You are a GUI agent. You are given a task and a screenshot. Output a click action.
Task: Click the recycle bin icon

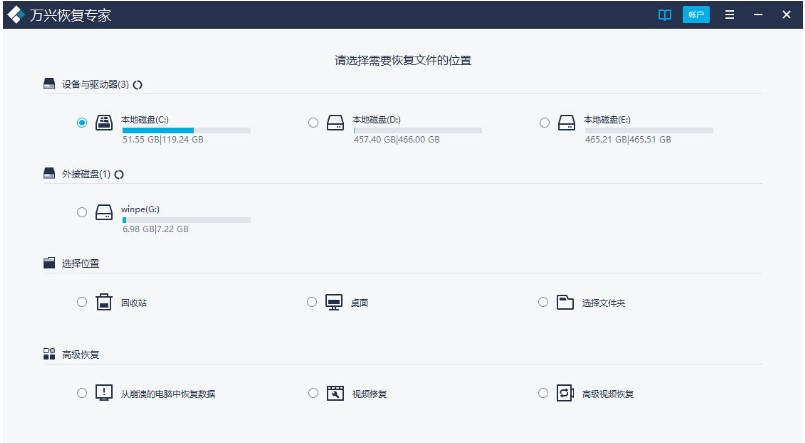[104, 302]
